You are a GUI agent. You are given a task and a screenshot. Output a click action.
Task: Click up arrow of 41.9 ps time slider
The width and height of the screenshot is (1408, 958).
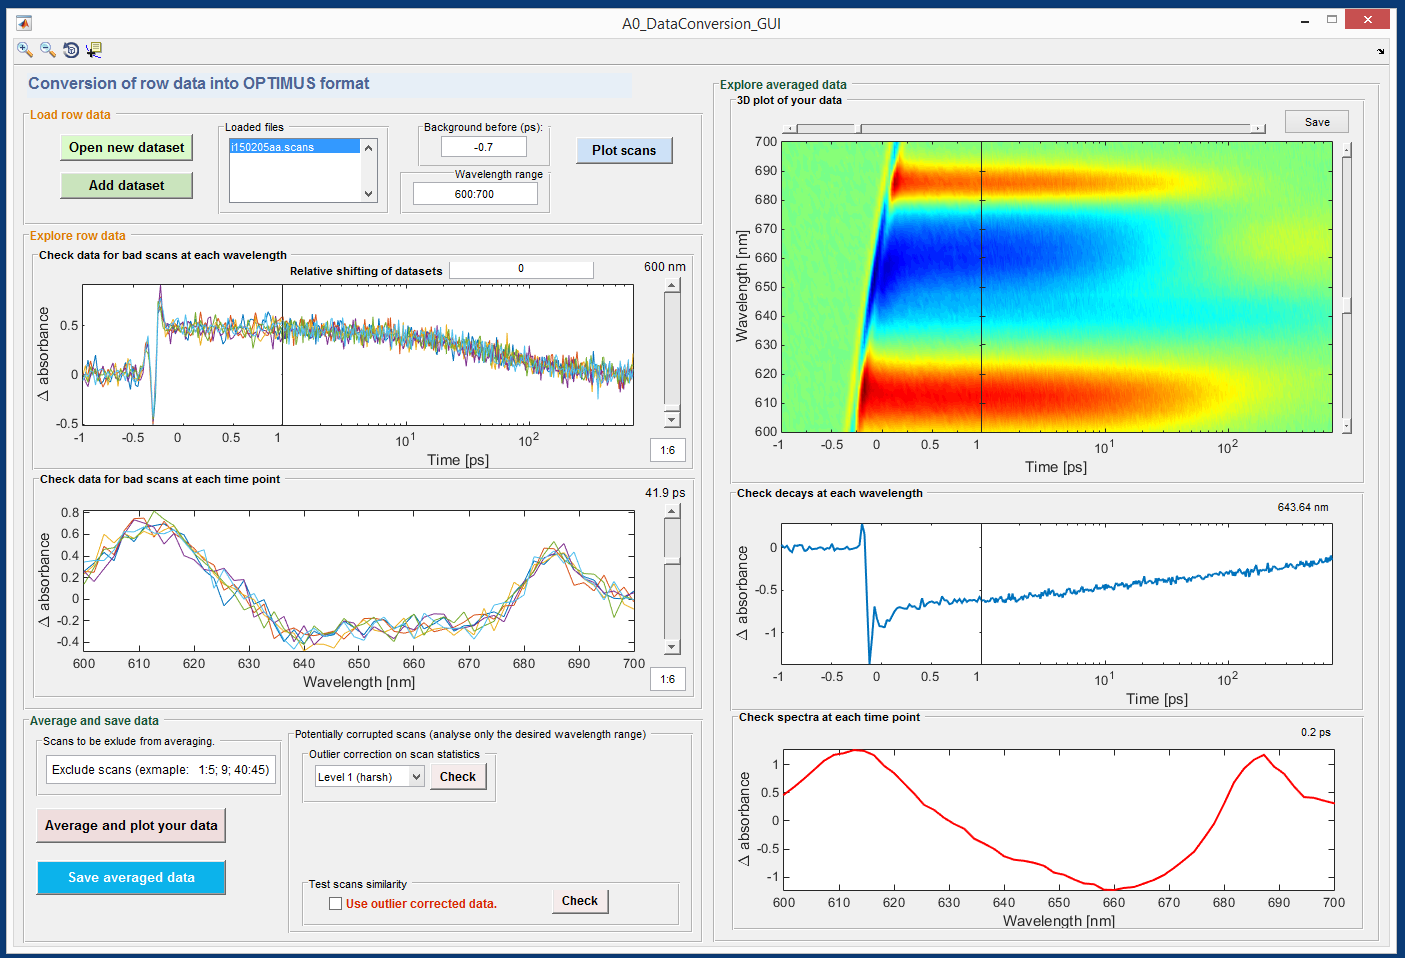(x=672, y=511)
